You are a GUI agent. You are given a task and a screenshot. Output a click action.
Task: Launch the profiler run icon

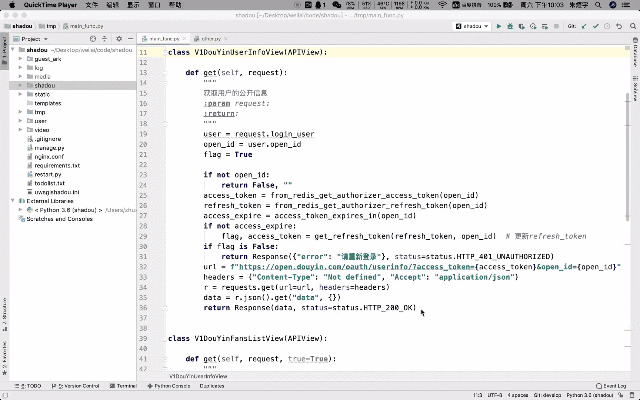click(x=533, y=26)
